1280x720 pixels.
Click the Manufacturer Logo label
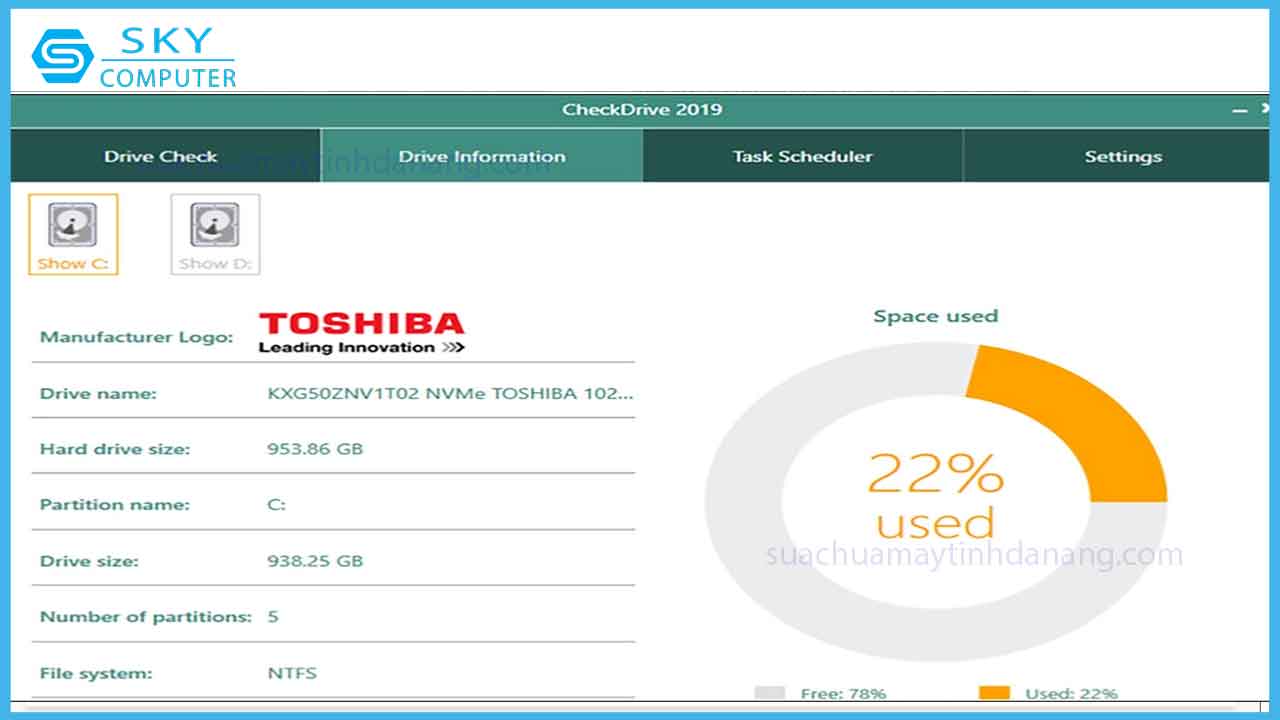coord(137,337)
